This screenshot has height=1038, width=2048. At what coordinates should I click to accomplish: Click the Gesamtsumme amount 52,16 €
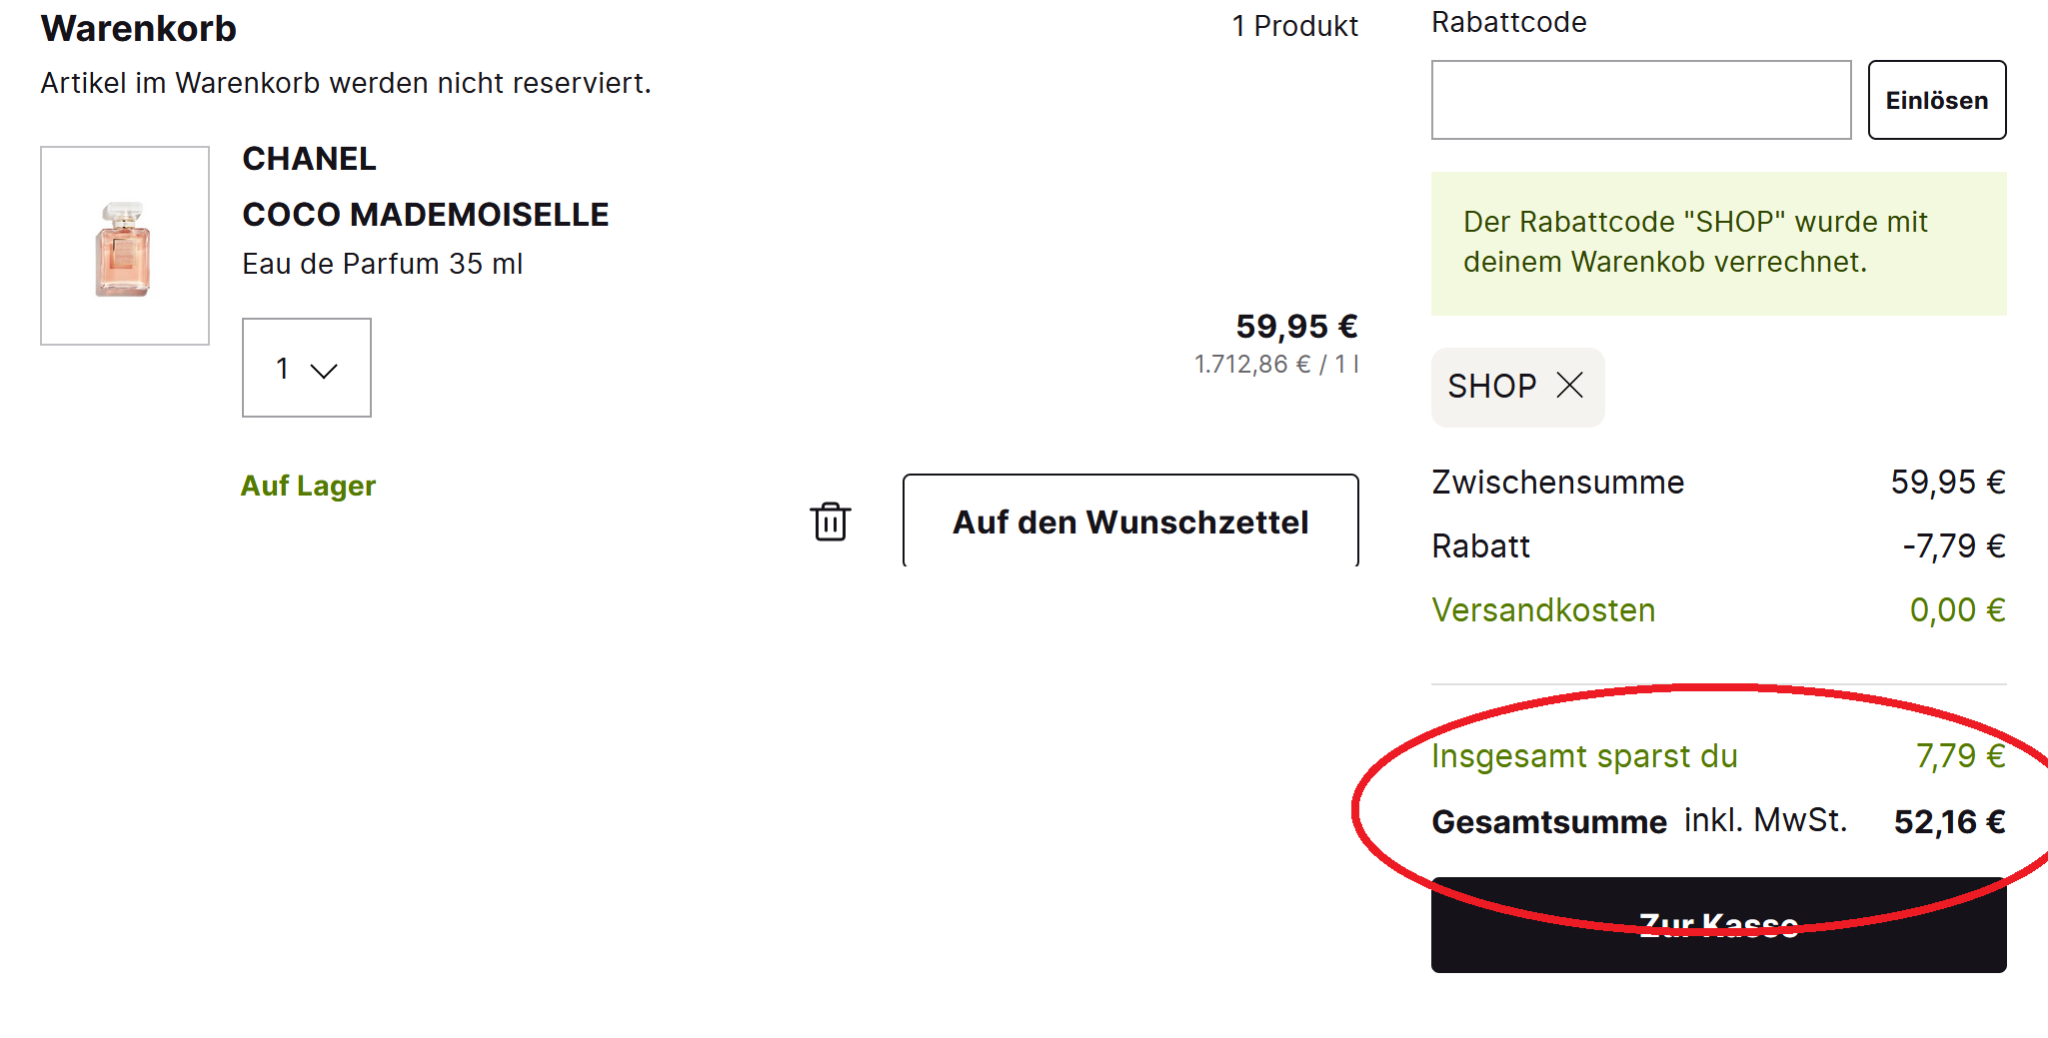coord(1948,822)
